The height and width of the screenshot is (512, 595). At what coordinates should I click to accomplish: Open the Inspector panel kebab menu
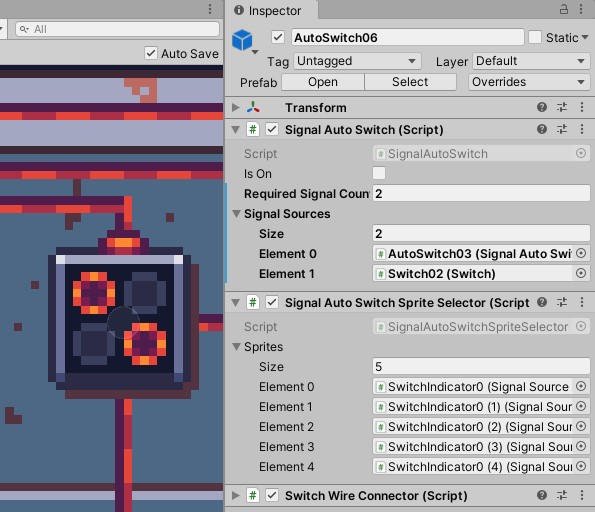[x=581, y=9]
